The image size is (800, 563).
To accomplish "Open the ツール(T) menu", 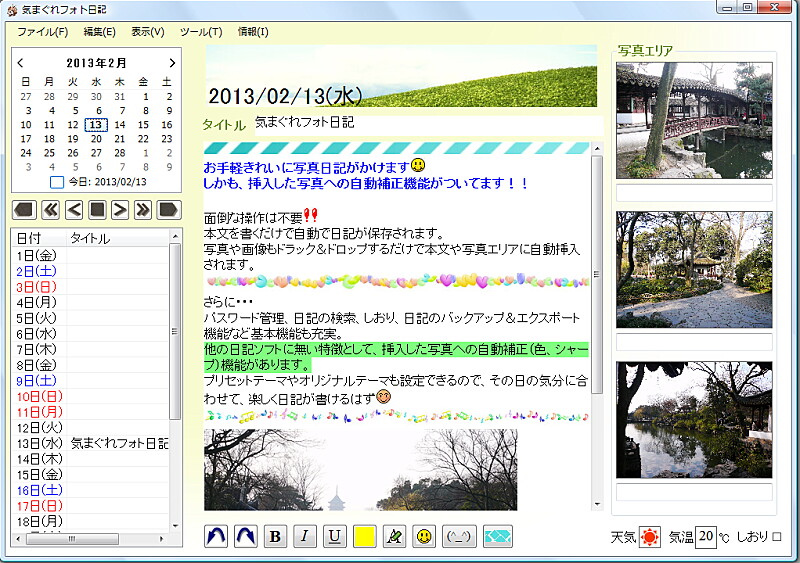I will click(x=201, y=32).
